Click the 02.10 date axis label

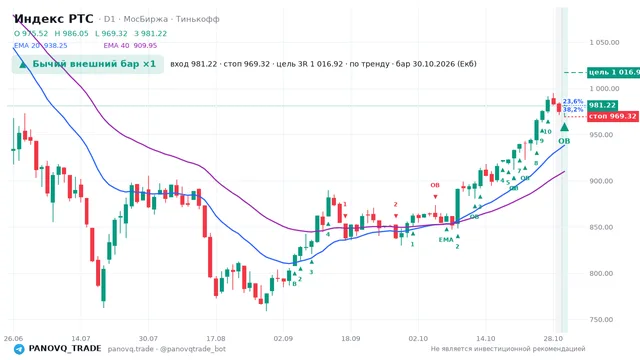coord(418,338)
